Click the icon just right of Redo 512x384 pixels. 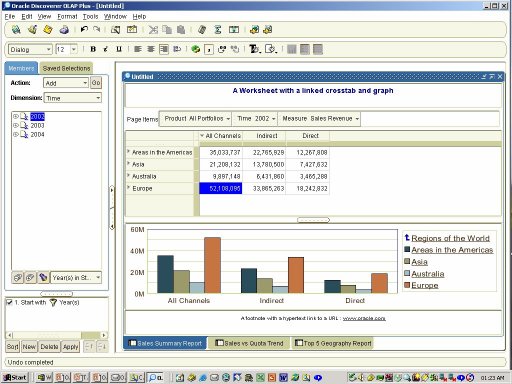[115, 30]
